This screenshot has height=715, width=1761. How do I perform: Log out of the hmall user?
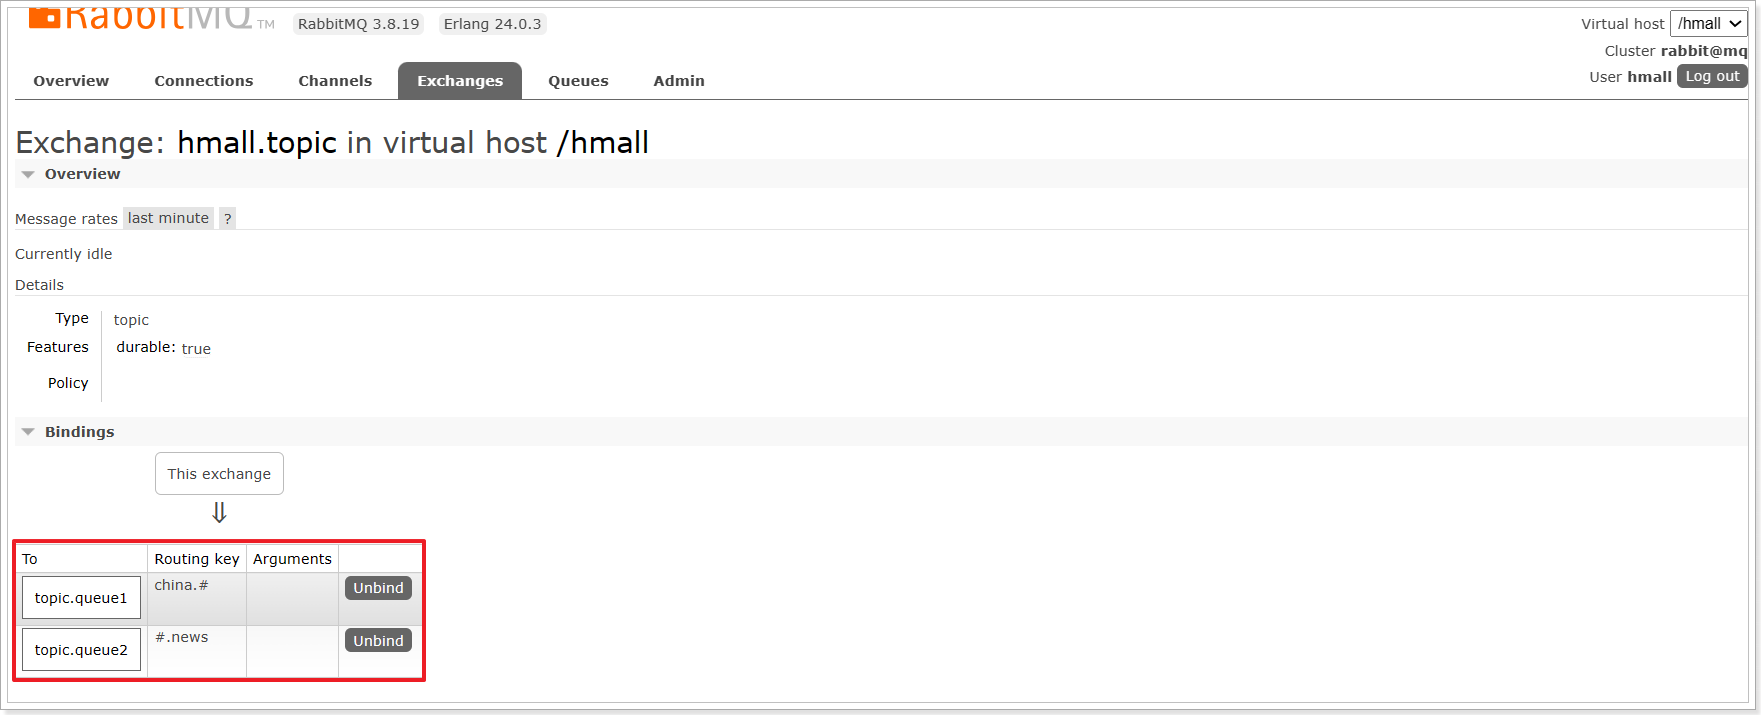(x=1712, y=76)
